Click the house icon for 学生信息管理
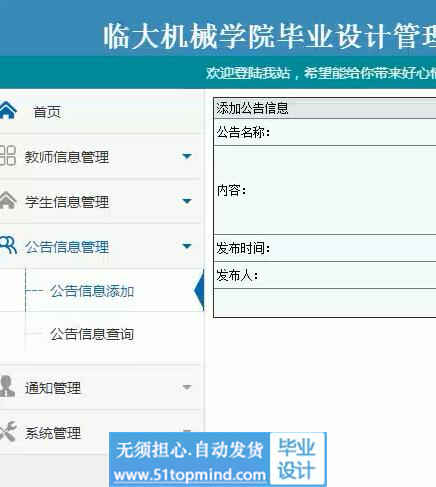Screen dimensions: 436x487 (x=8, y=200)
